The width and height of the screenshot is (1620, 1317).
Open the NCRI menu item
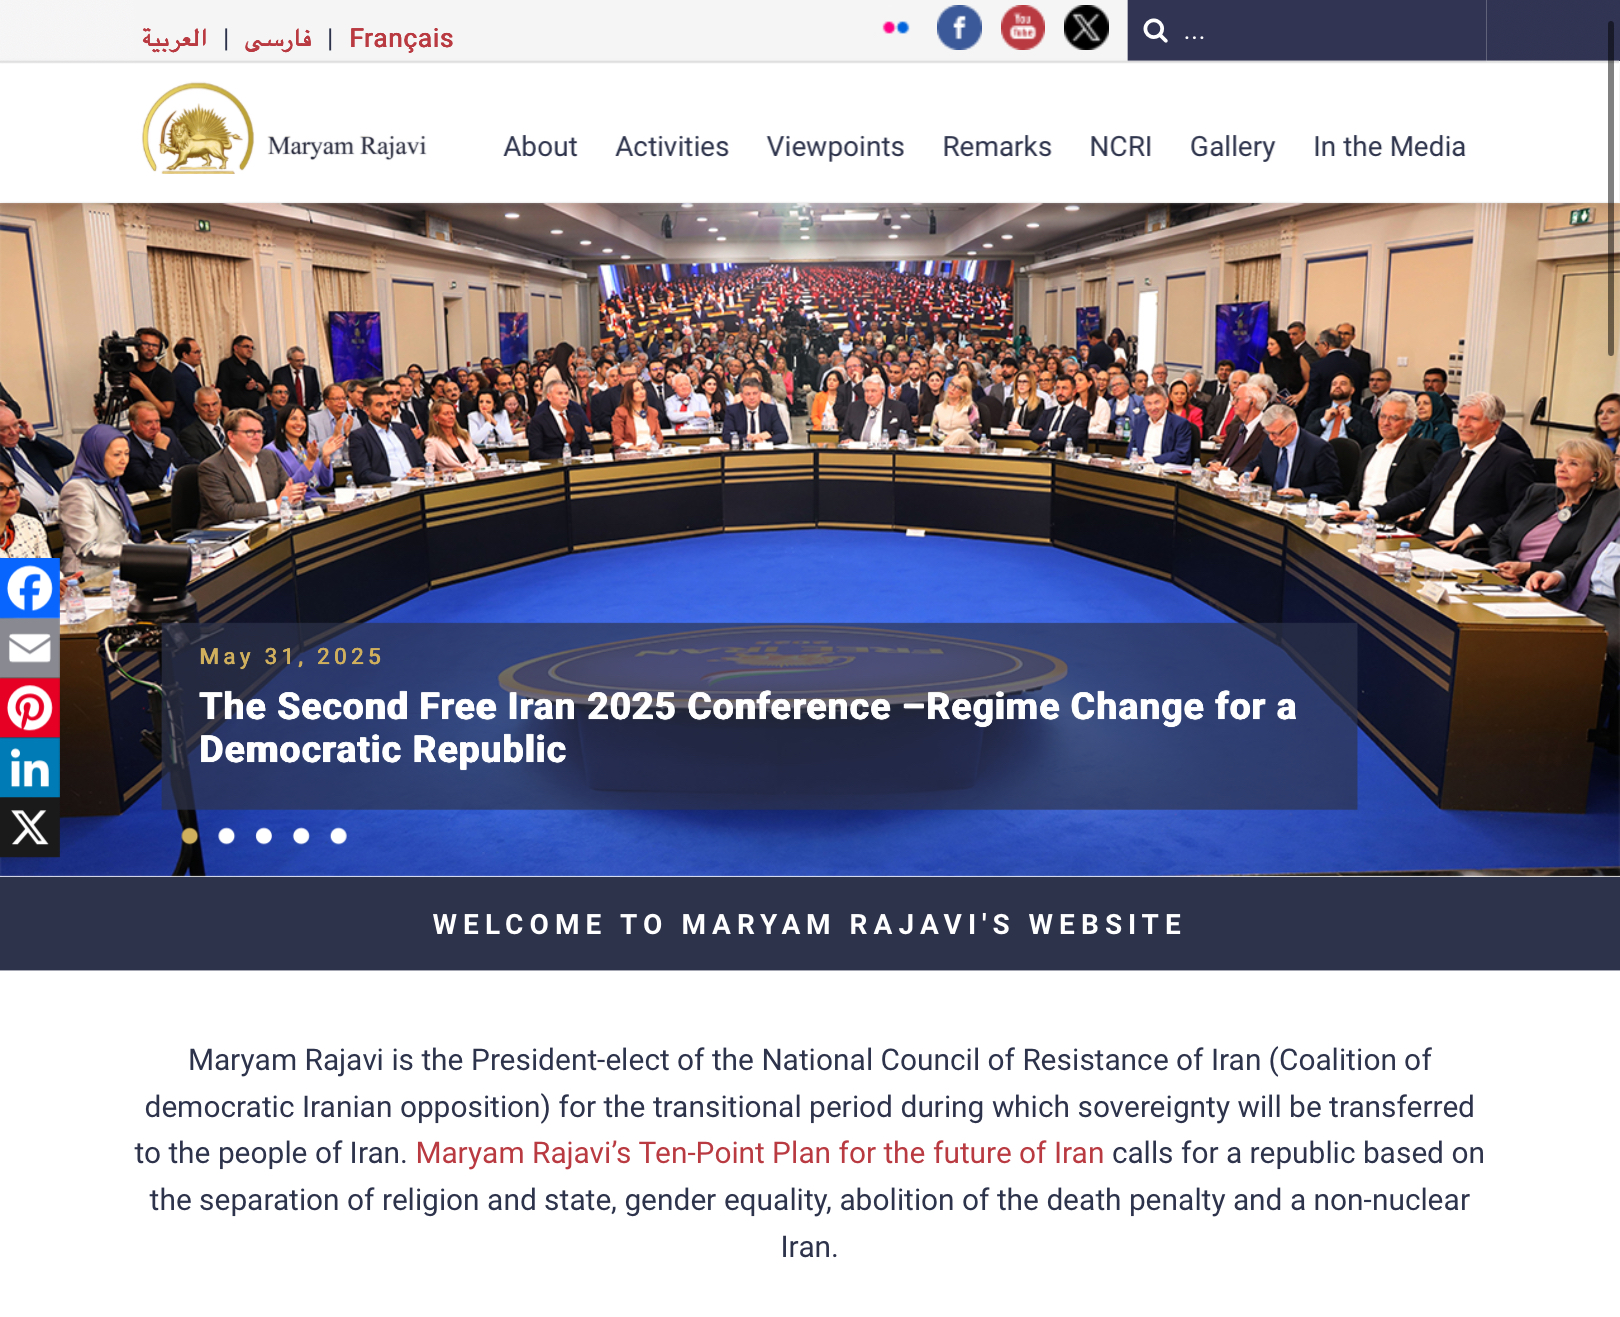pyautogui.click(x=1120, y=147)
